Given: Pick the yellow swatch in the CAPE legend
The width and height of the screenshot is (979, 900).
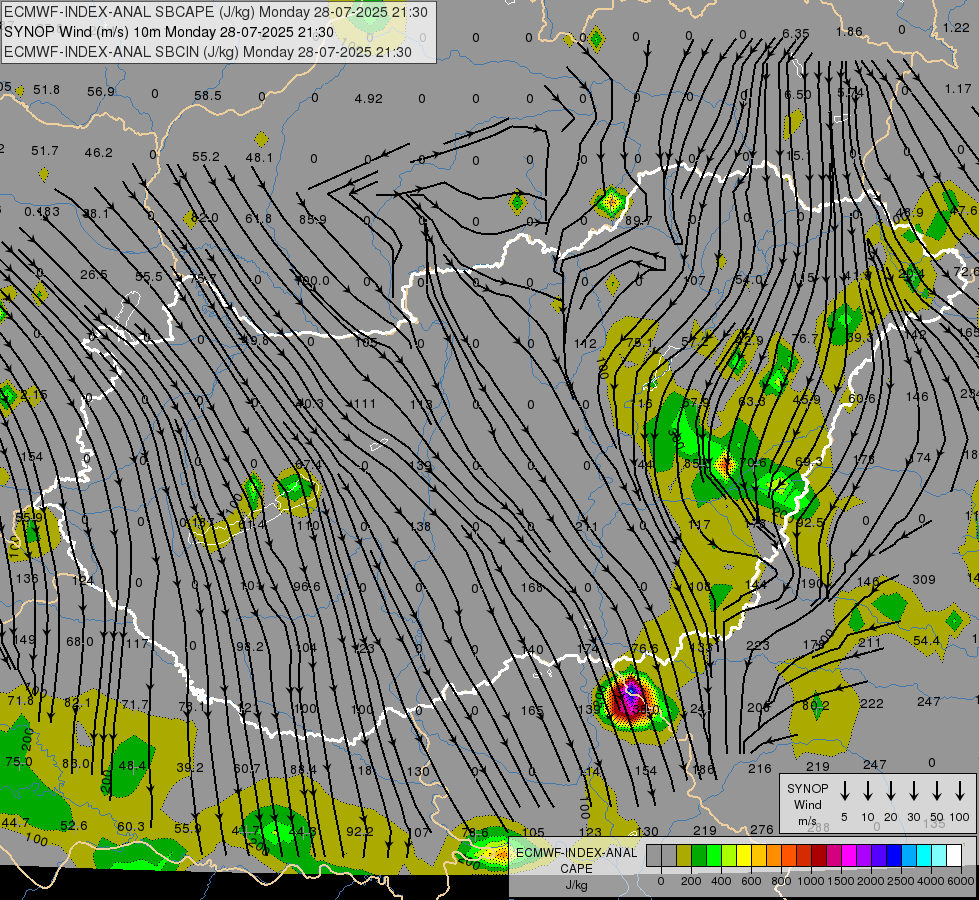Looking at the screenshot, I should tap(744, 855).
